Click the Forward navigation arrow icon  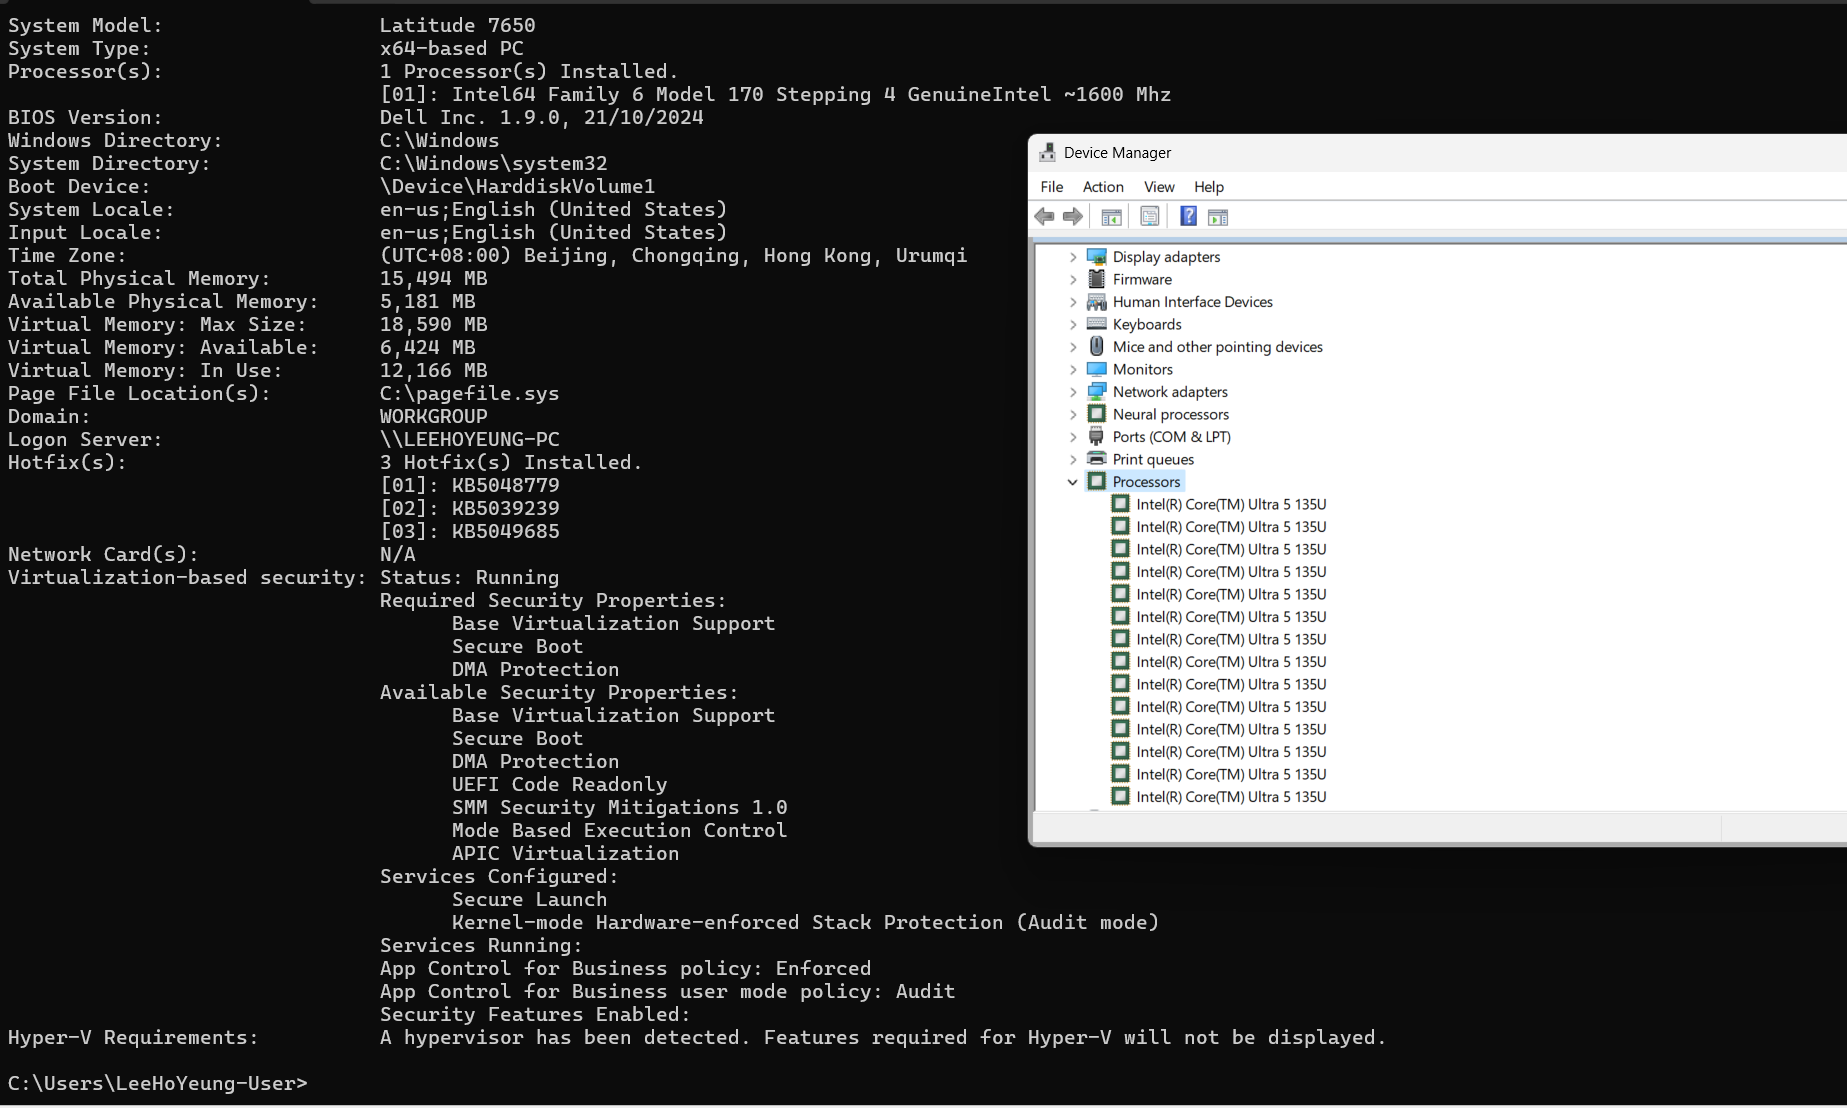tap(1073, 216)
